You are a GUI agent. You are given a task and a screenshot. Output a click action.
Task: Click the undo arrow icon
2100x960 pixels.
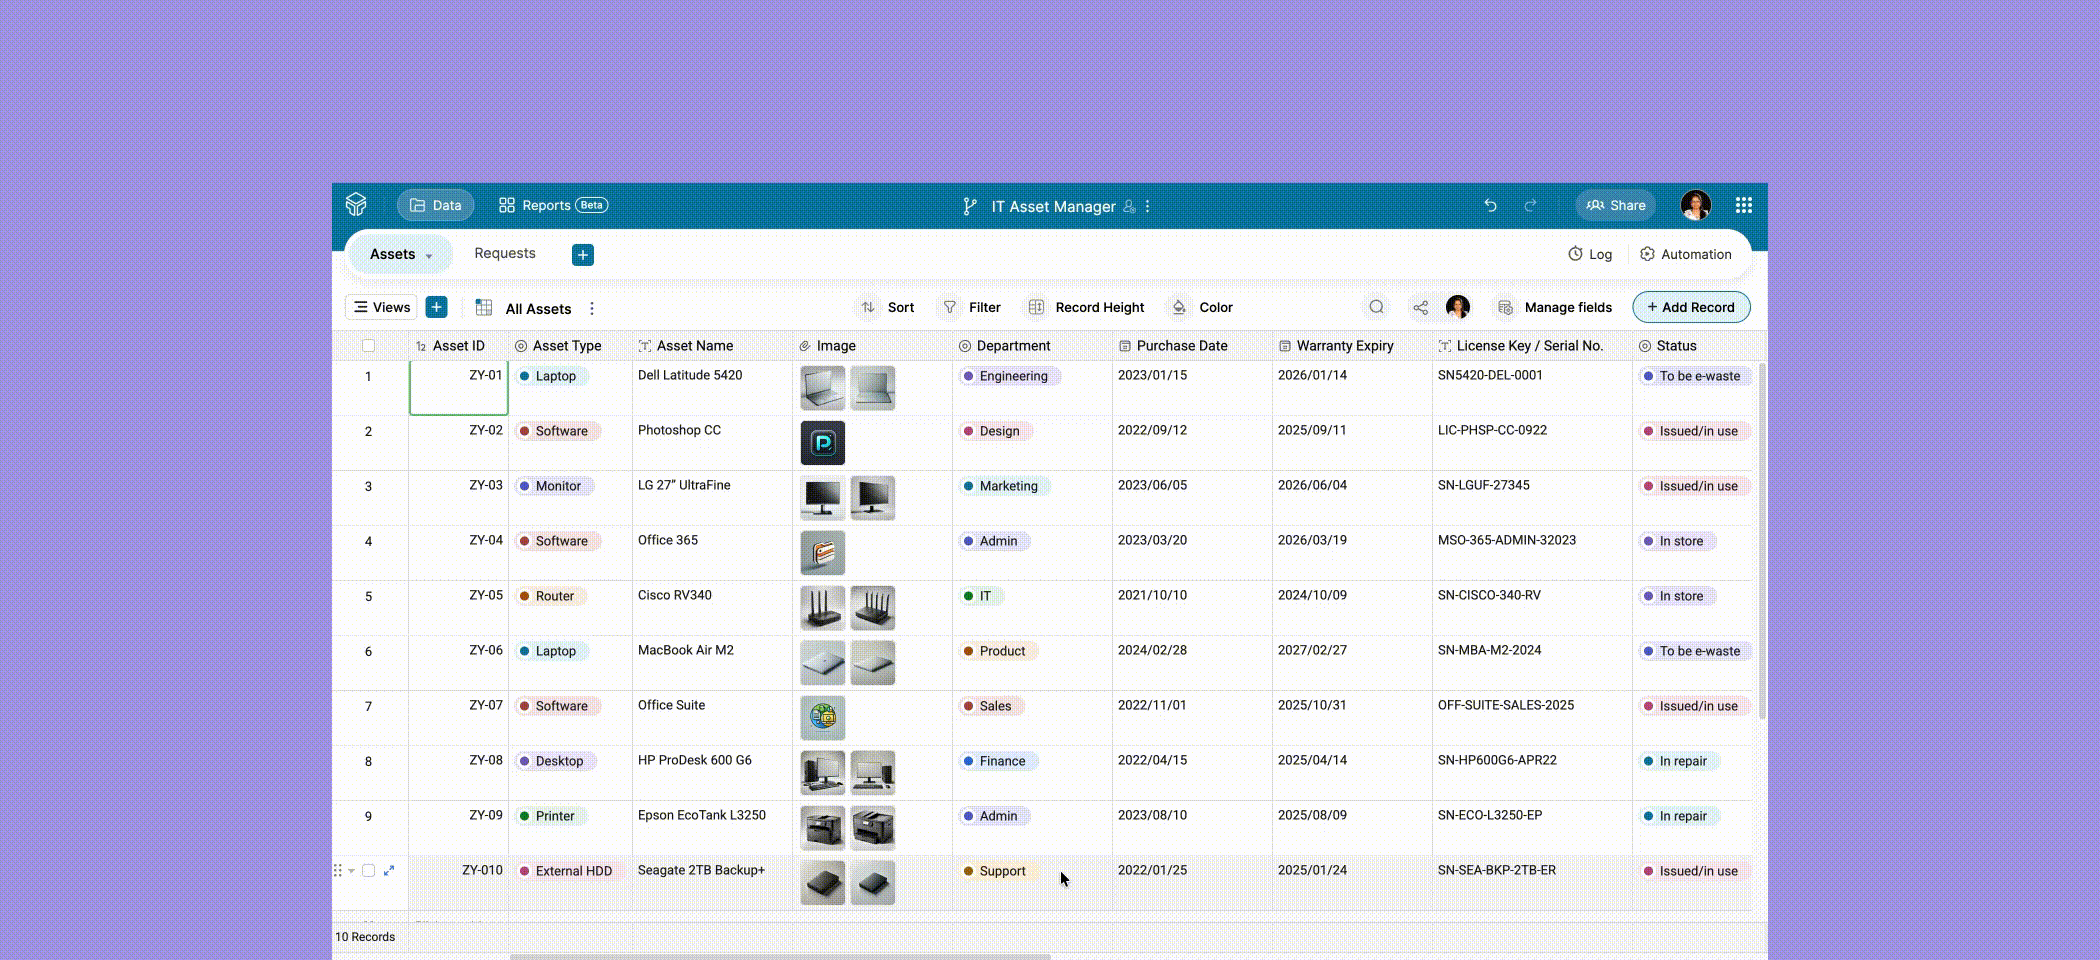(1491, 205)
